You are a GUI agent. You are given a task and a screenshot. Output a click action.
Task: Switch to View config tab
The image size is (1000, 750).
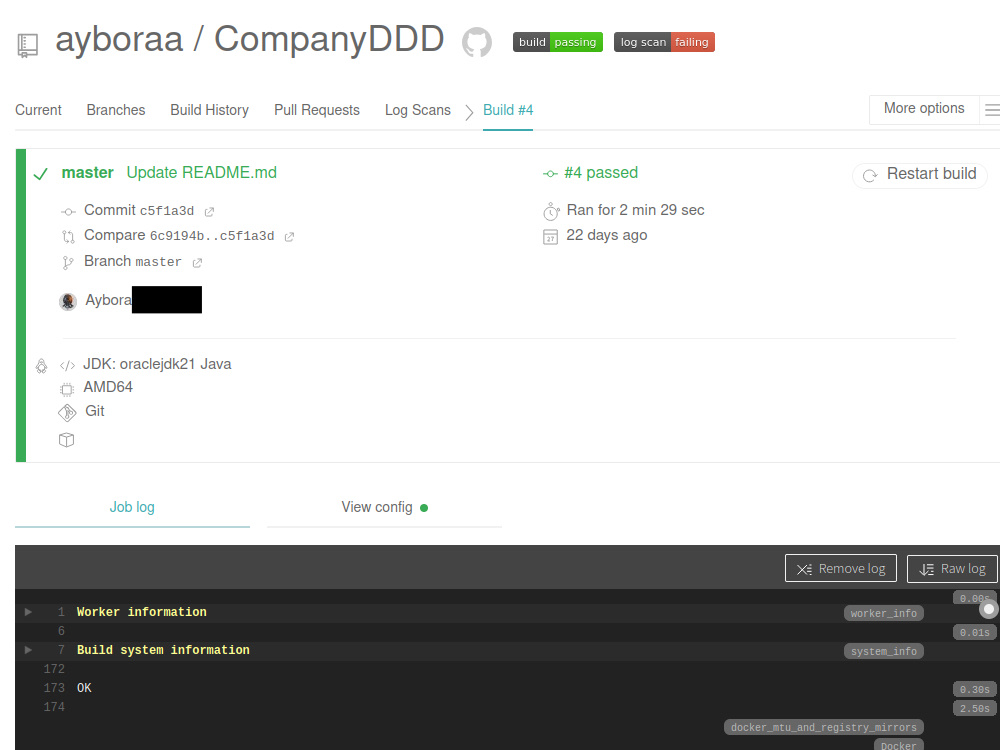pyautogui.click(x=384, y=508)
